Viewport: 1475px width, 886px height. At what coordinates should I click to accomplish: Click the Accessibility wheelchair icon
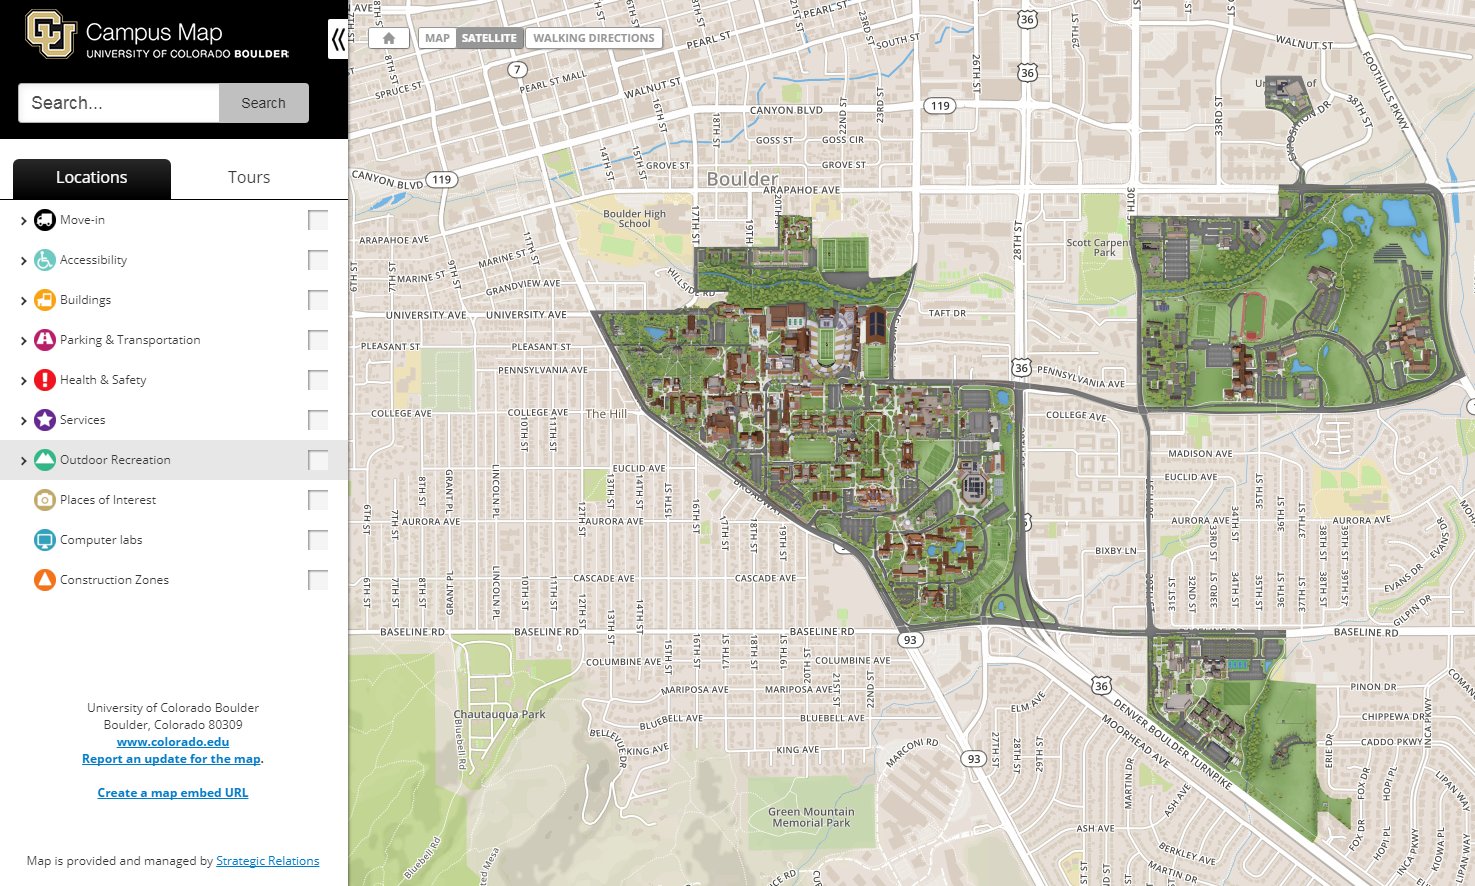click(42, 259)
